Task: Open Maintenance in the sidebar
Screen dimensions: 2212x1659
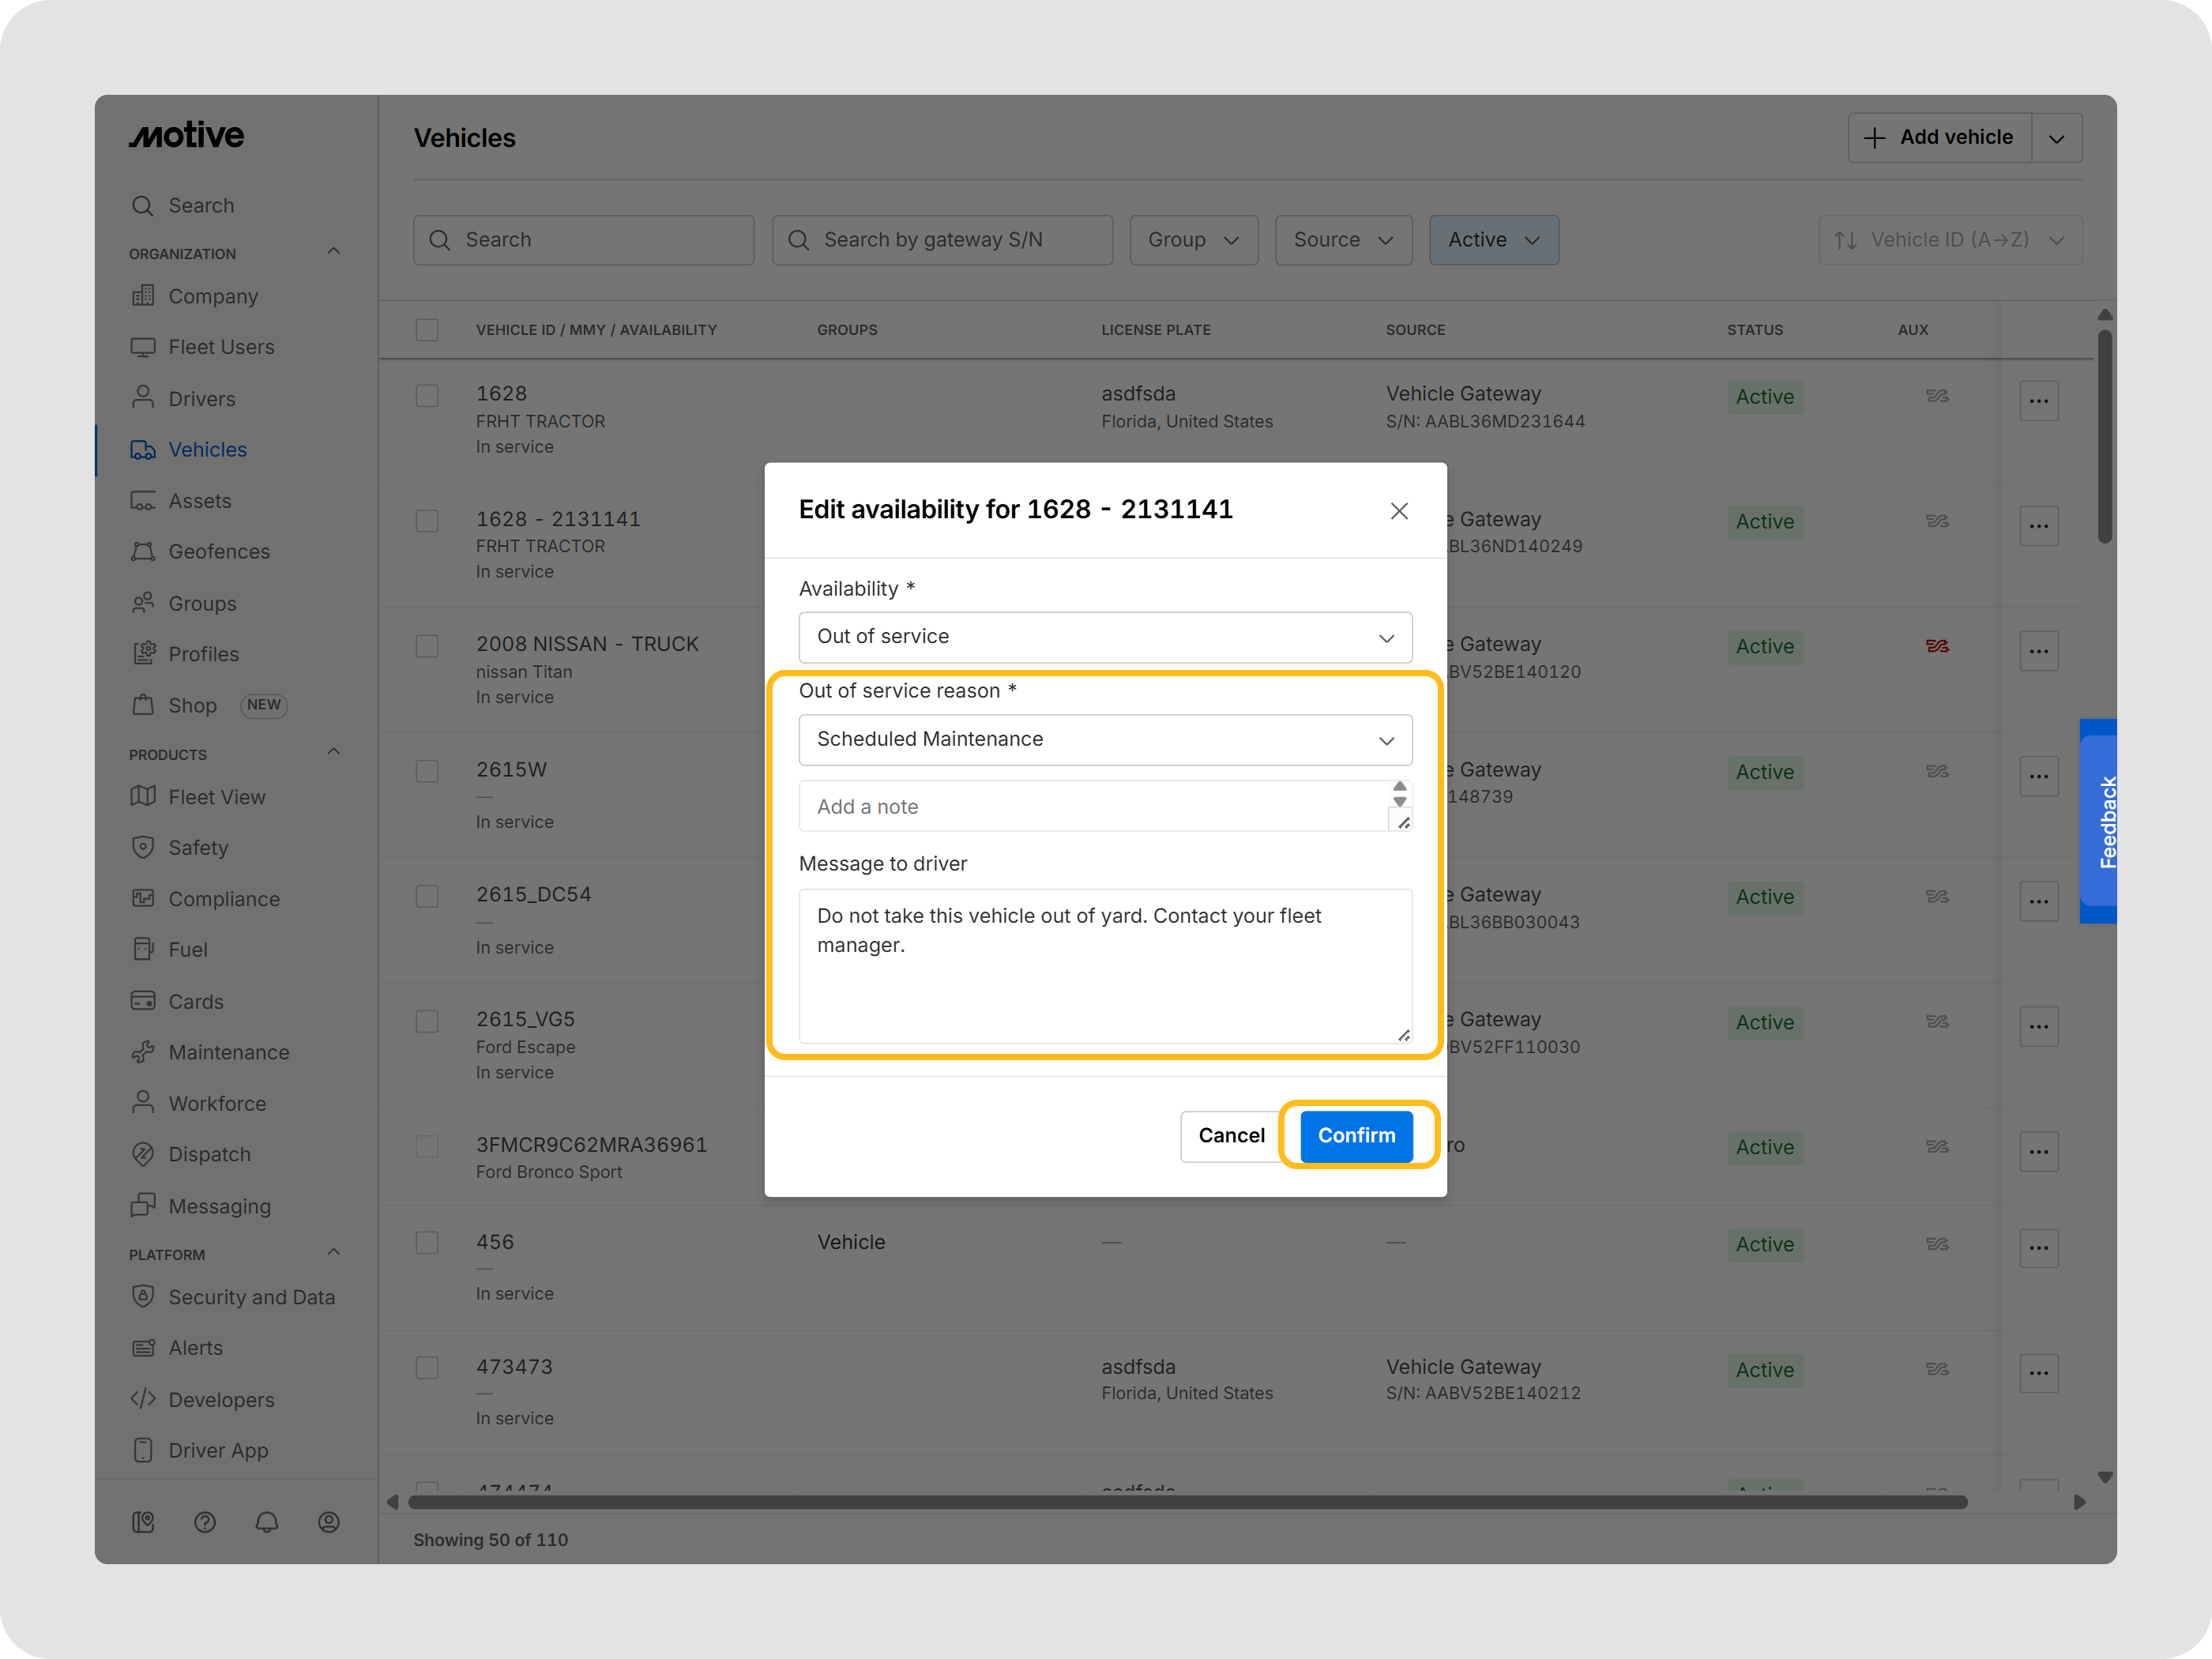Action: click(x=228, y=1052)
